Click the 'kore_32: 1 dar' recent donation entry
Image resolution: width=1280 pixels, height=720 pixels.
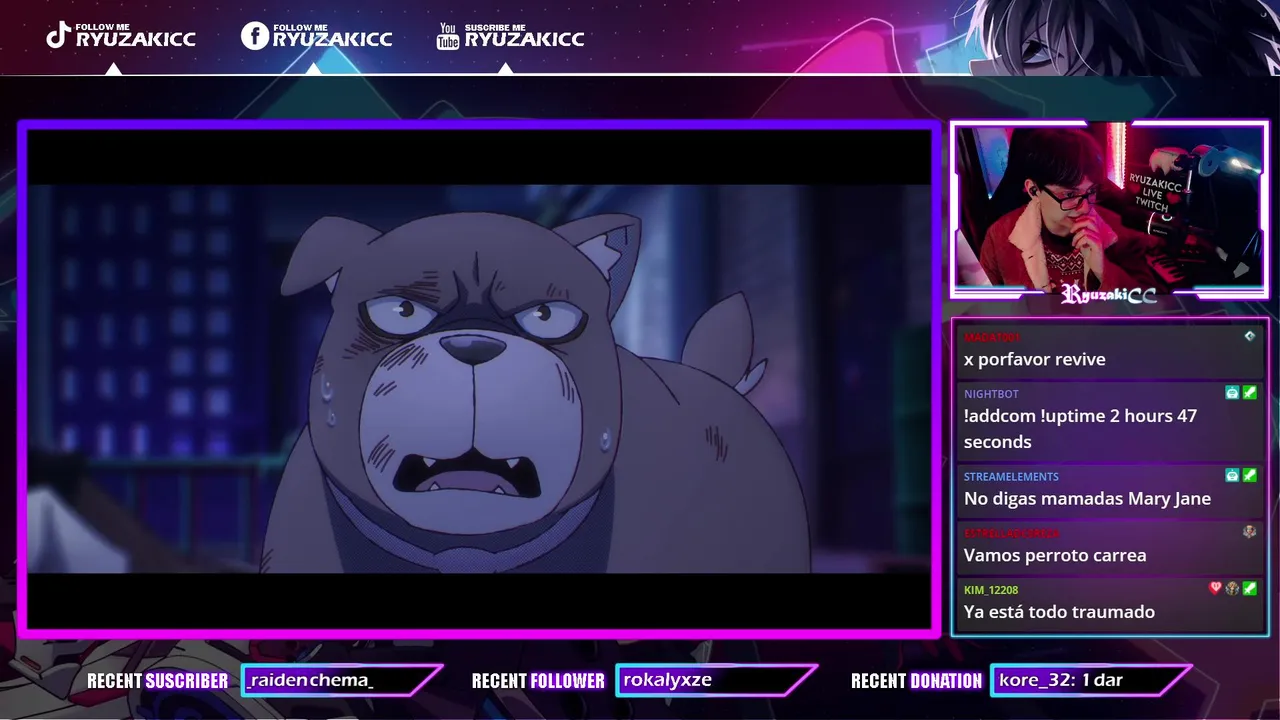coord(1060,680)
